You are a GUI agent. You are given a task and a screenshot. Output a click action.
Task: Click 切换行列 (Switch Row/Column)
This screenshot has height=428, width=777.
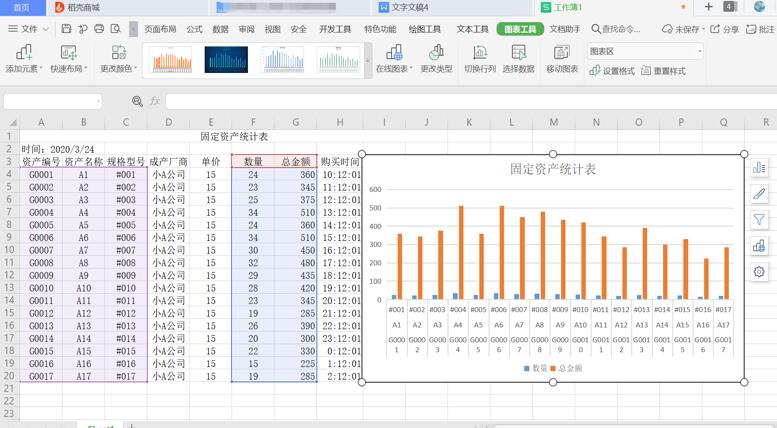(x=480, y=58)
